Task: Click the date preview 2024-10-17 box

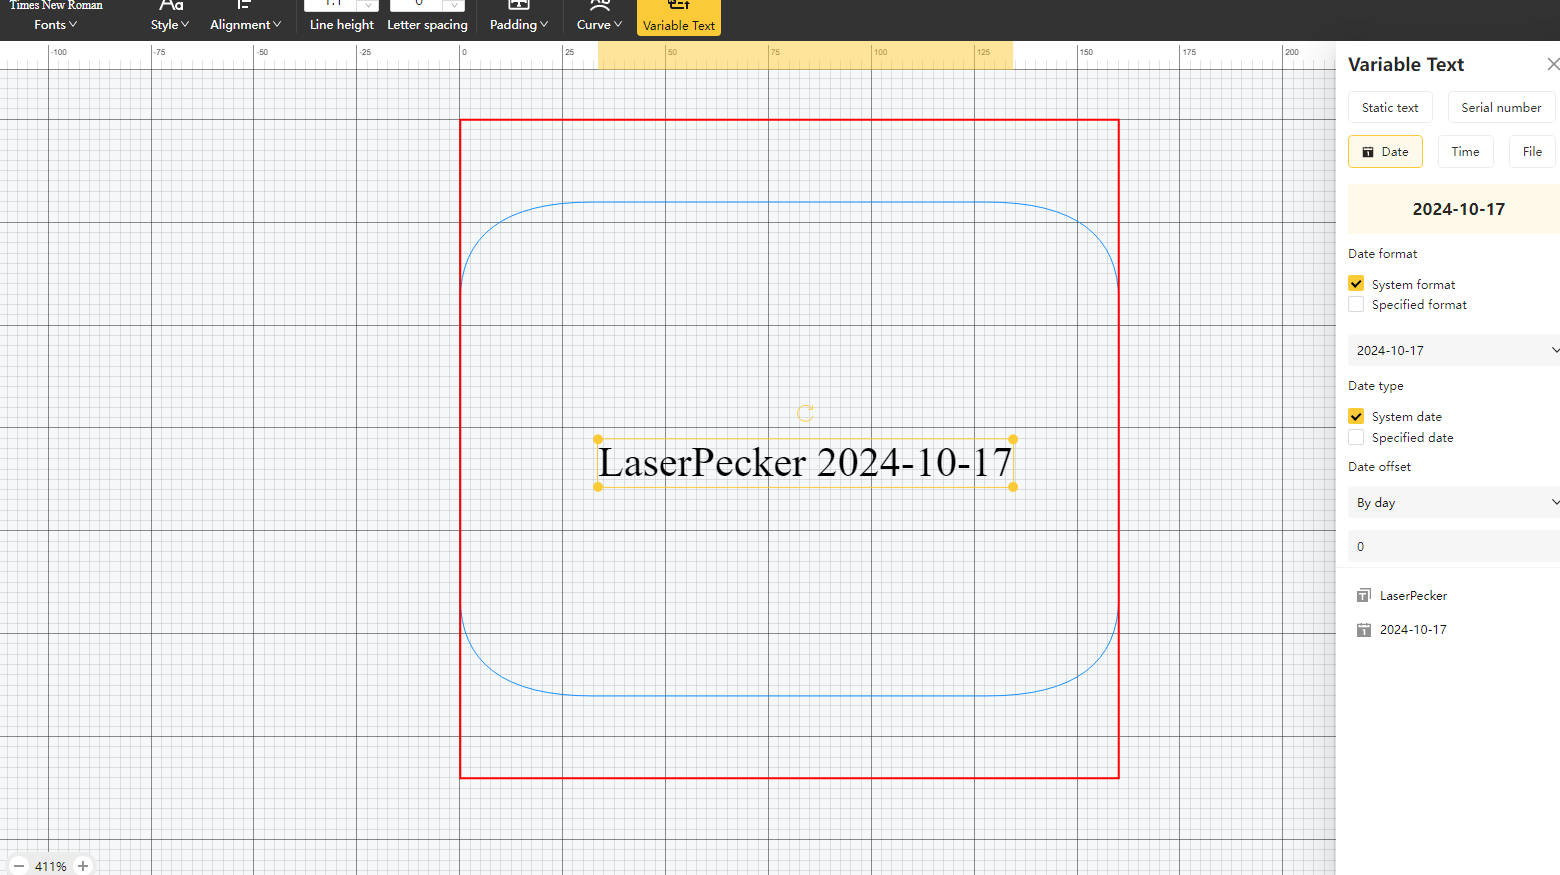Action: tap(1454, 209)
